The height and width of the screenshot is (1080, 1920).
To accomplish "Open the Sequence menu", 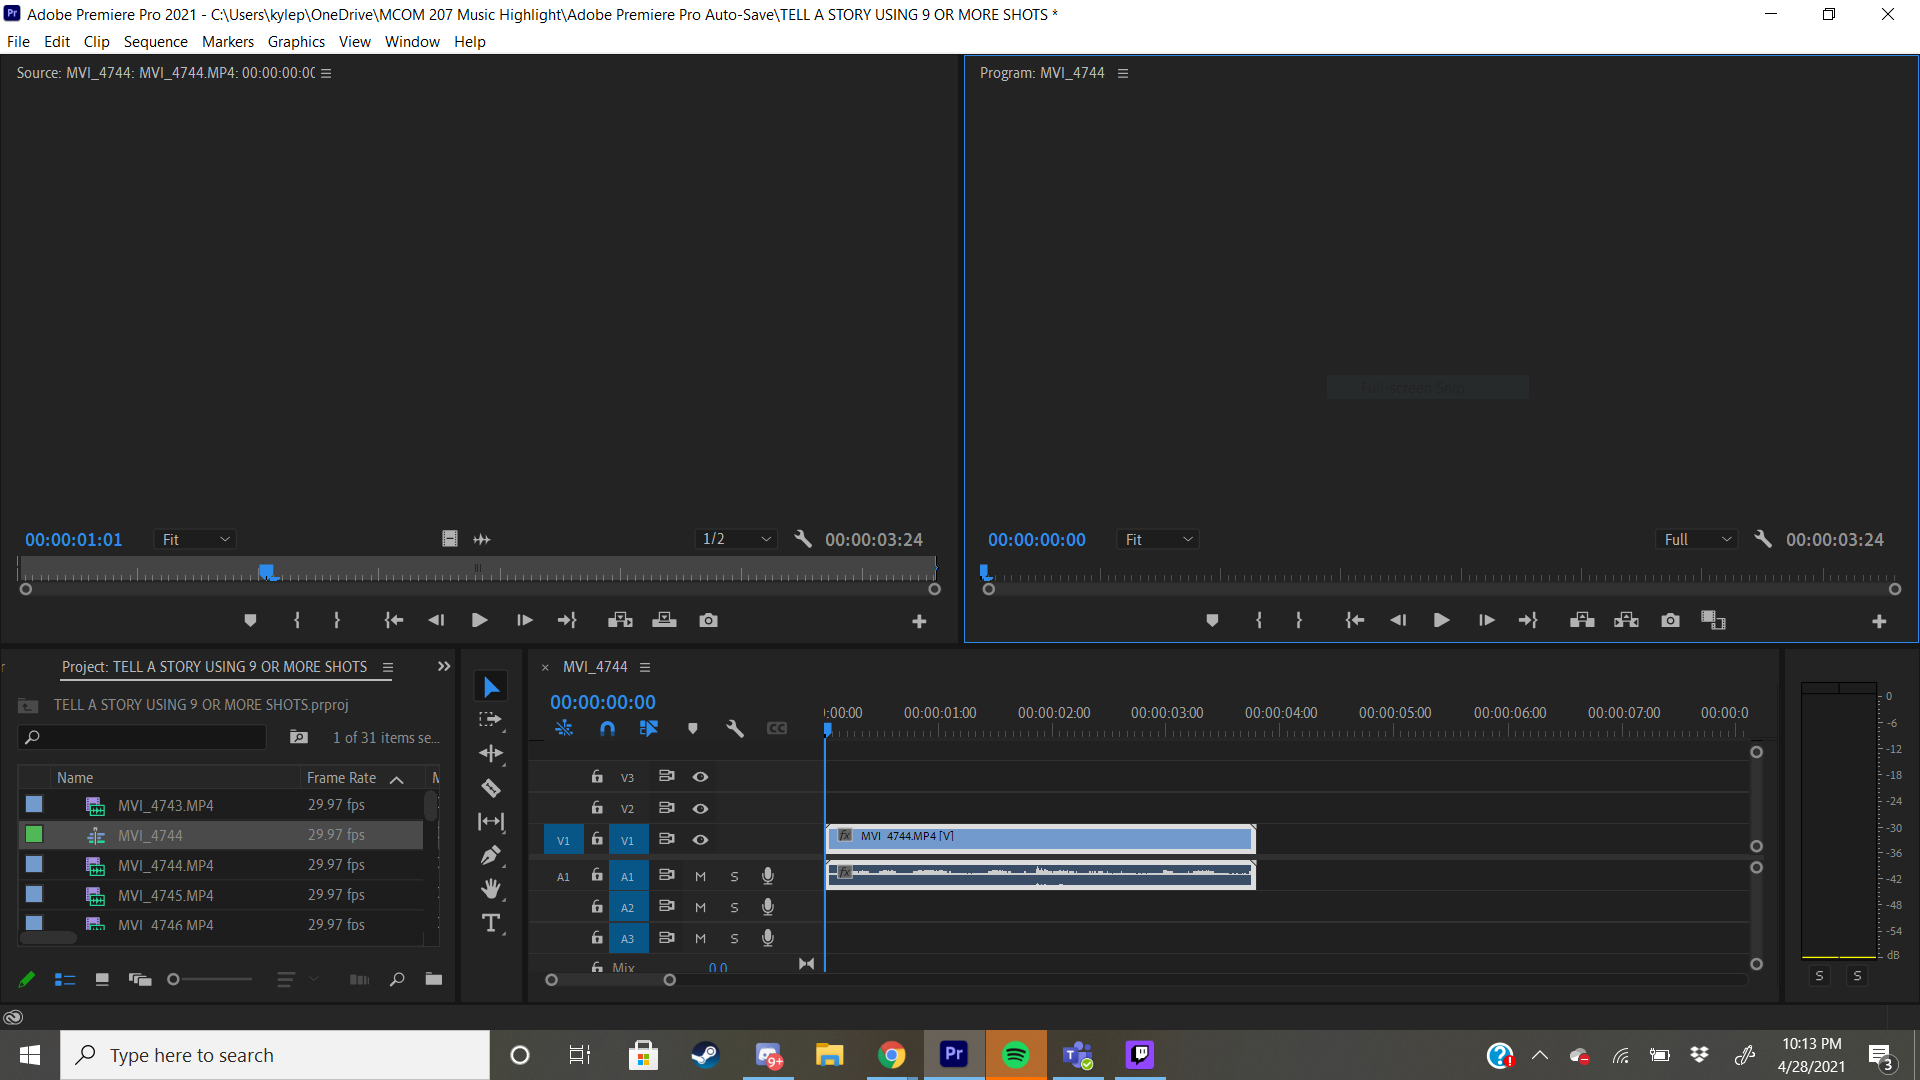I will click(155, 41).
